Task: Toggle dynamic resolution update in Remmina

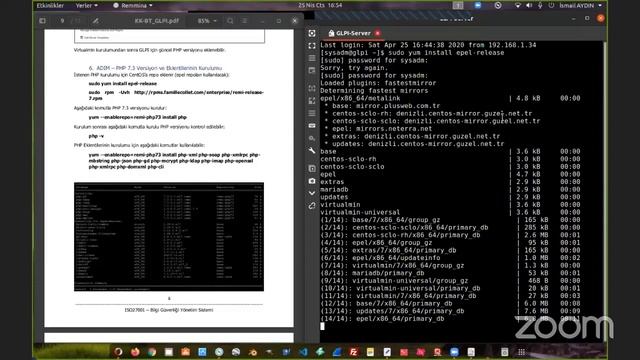Action: tap(312, 88)
